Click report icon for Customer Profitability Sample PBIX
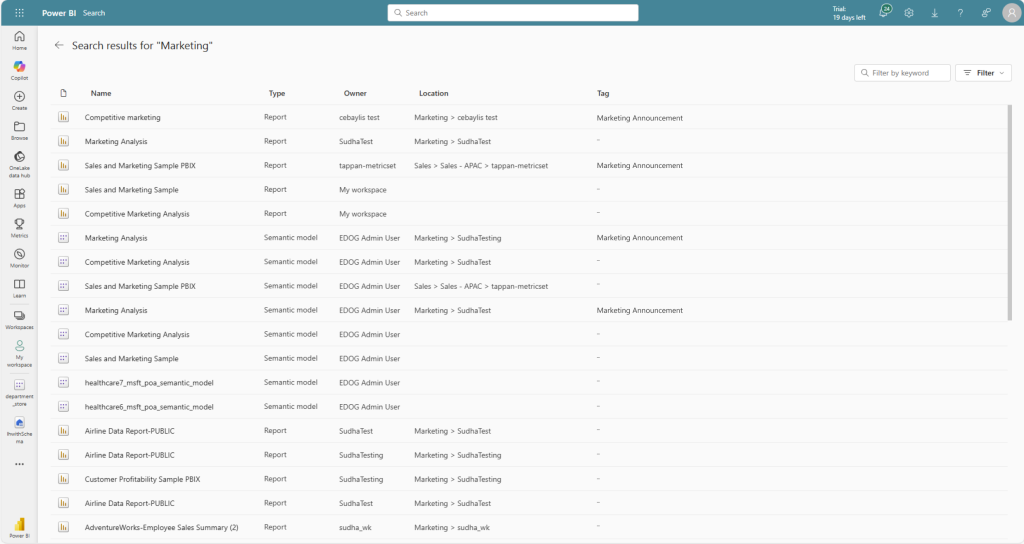The image size is (1024, 544). (63, 479)
